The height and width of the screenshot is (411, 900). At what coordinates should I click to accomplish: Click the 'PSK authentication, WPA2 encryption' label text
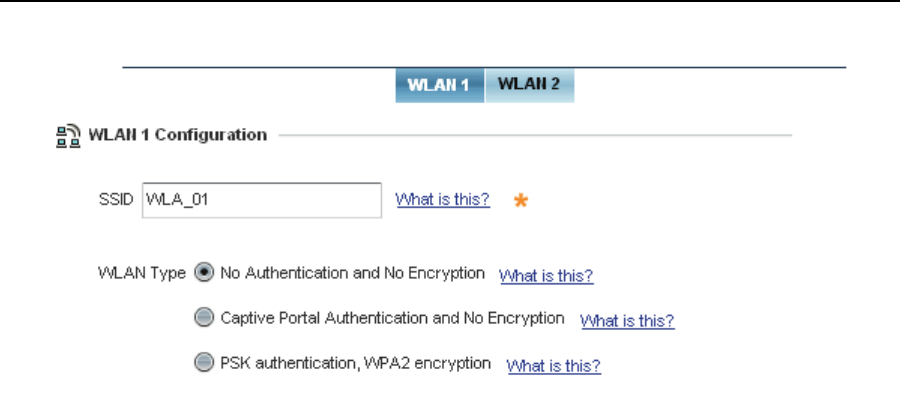(x=356, y=363)
